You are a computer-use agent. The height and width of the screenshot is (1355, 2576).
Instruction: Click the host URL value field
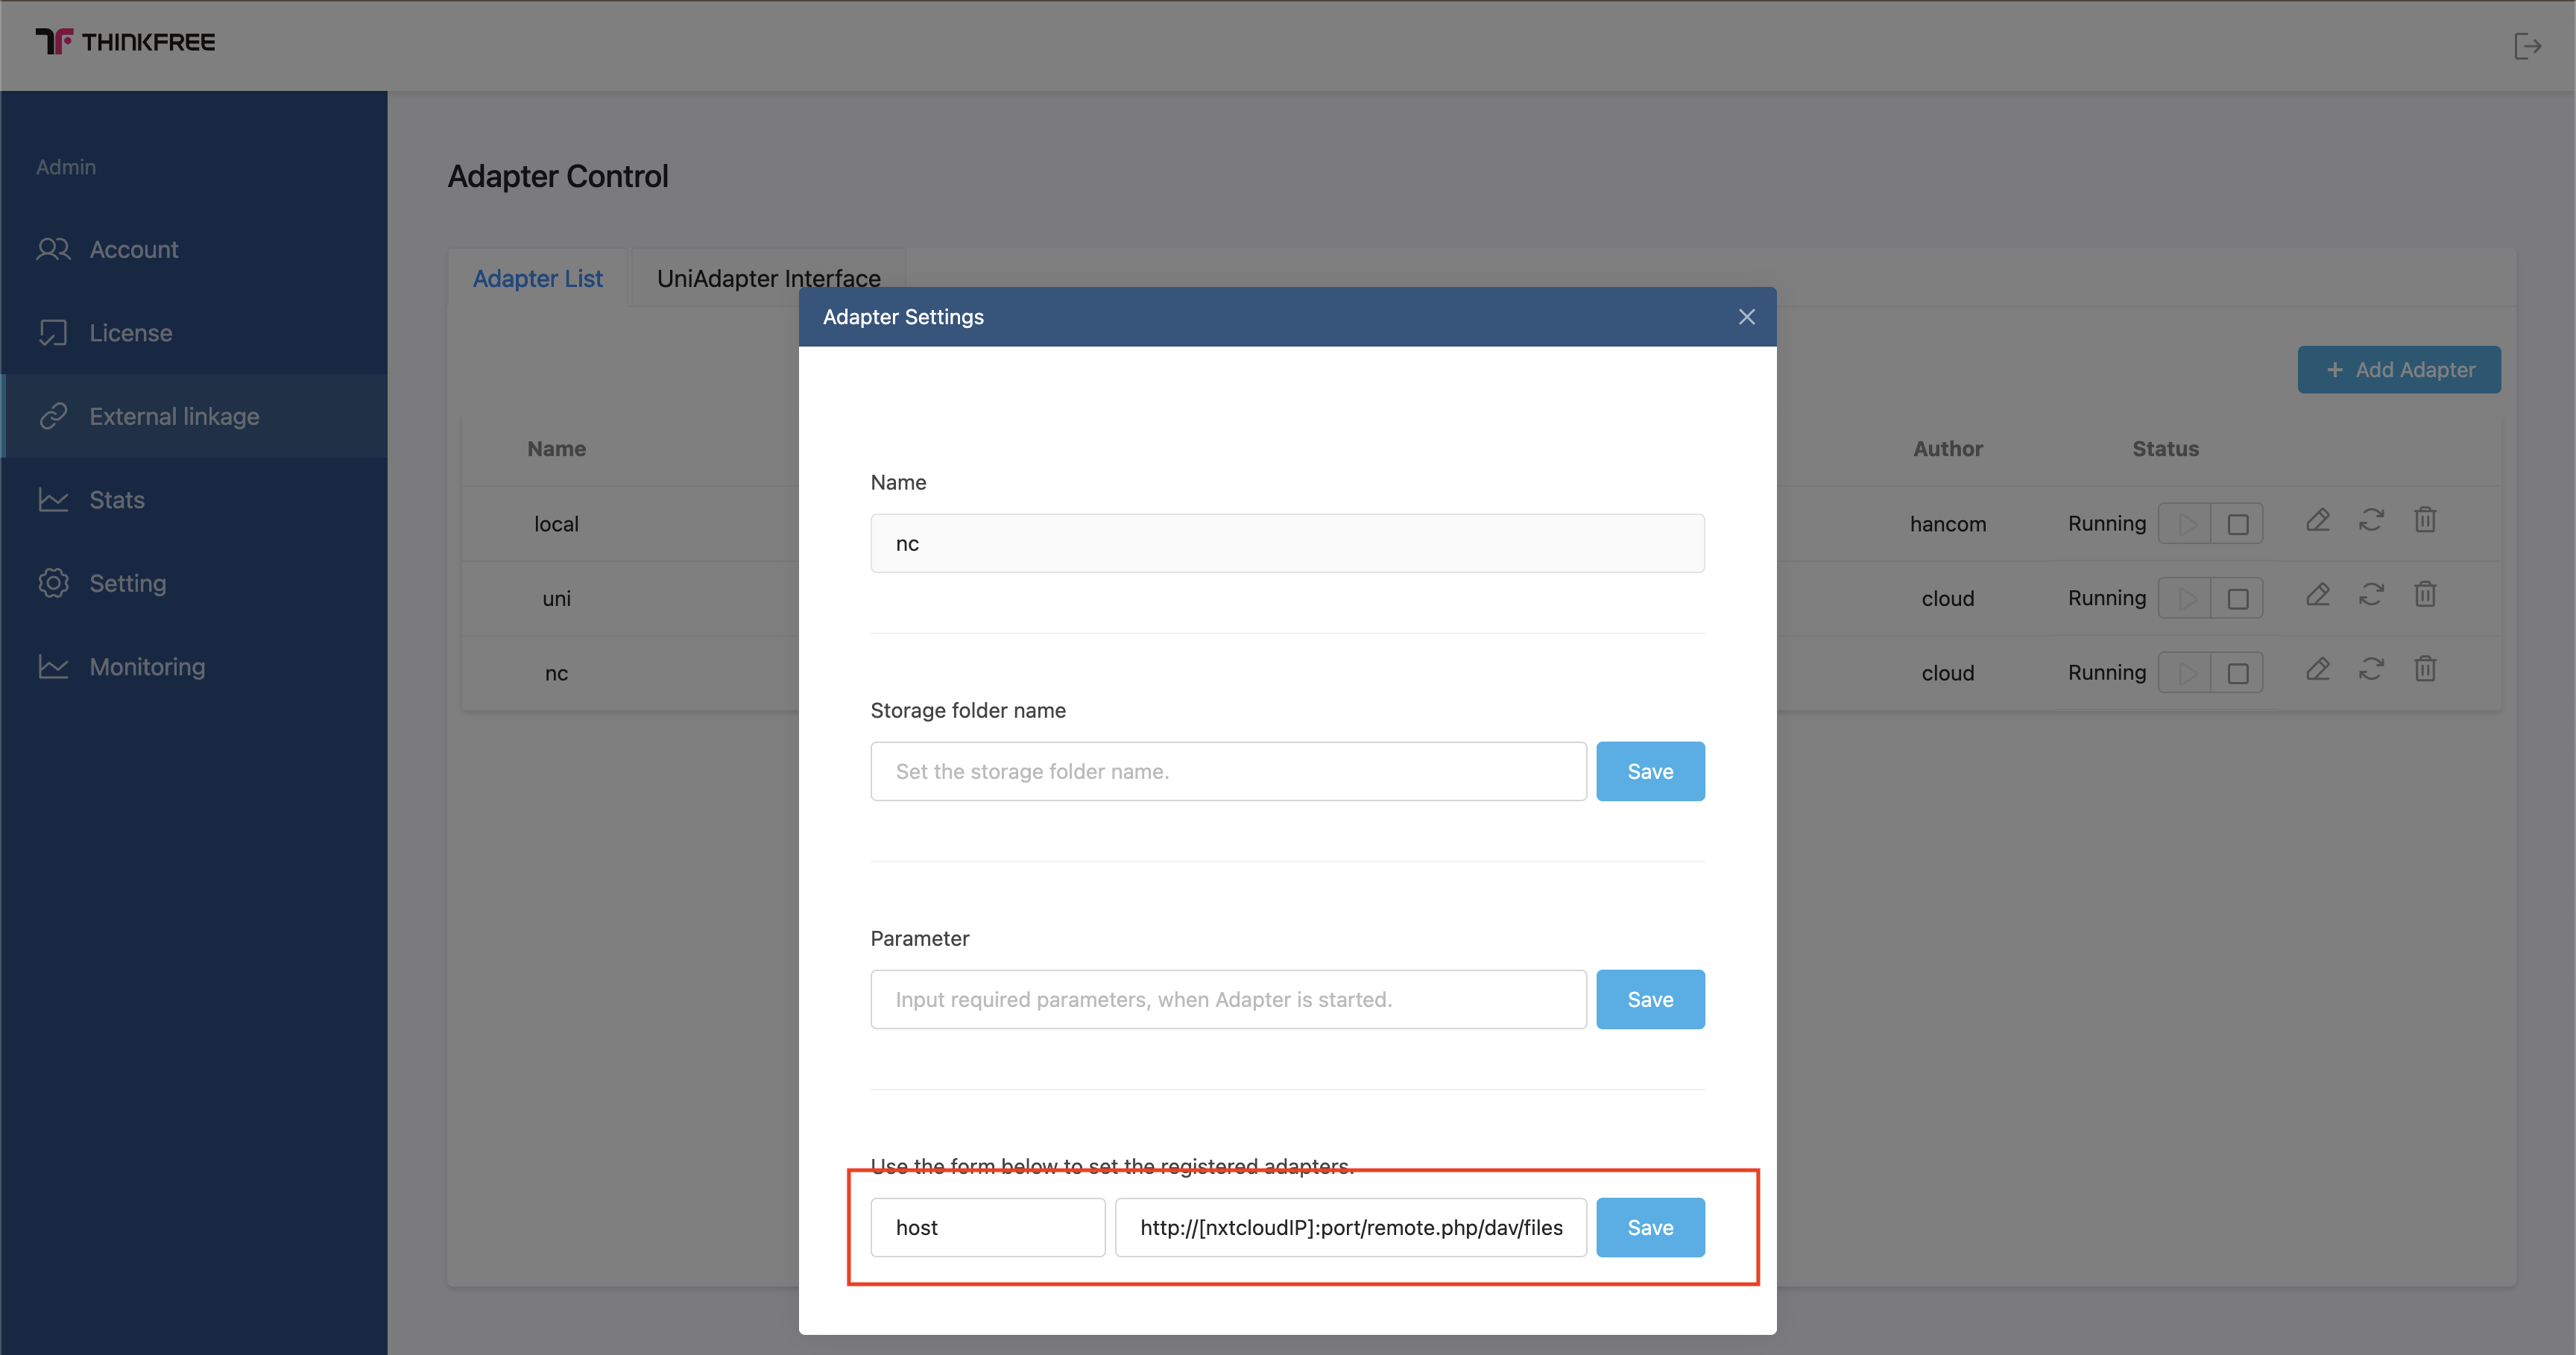1350,1227
